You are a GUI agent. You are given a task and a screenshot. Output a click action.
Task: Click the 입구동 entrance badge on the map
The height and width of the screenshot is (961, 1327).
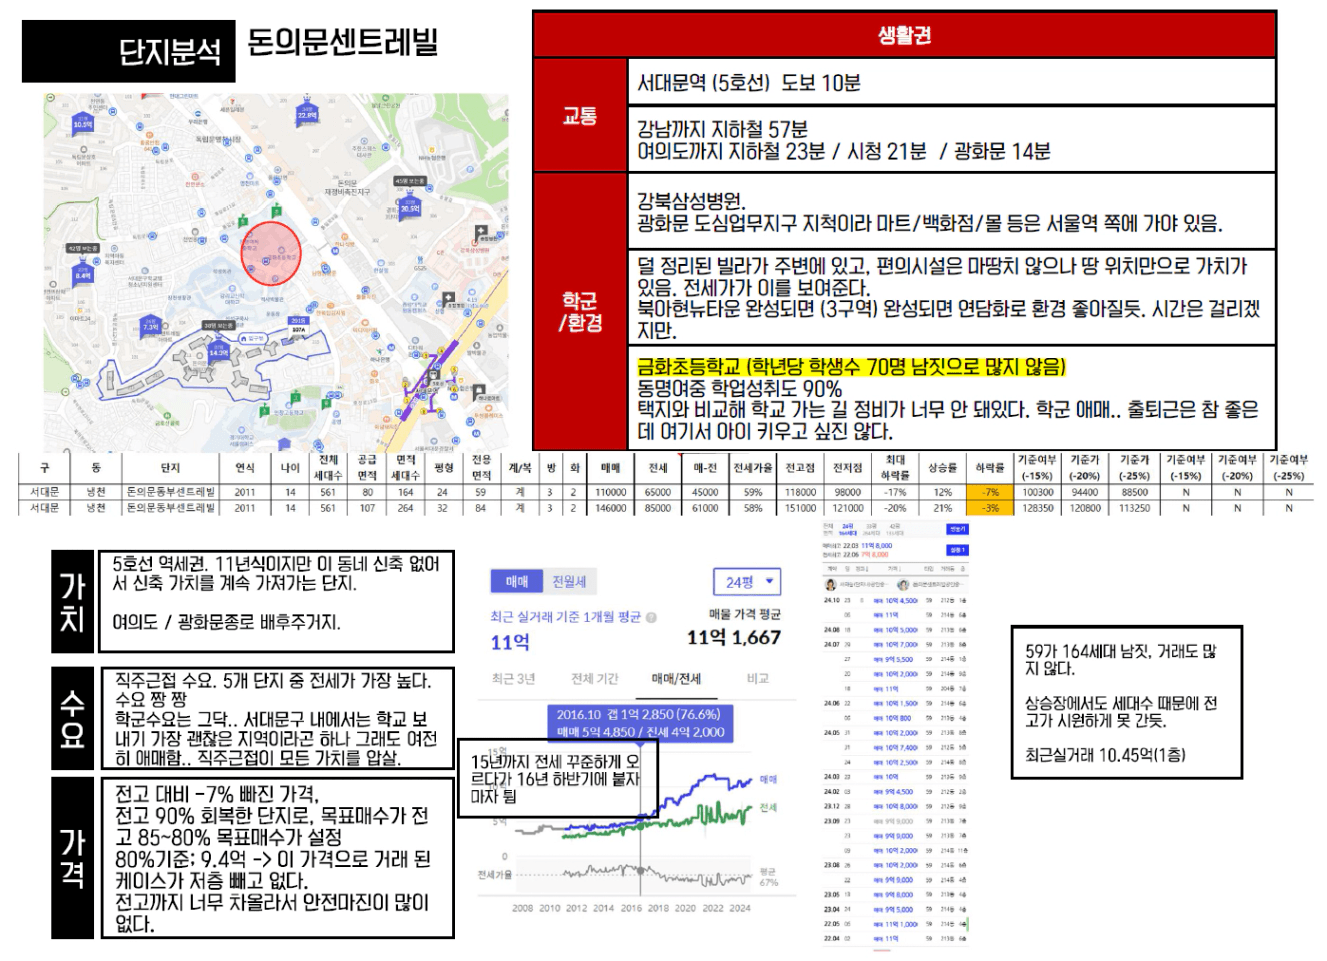254,339
